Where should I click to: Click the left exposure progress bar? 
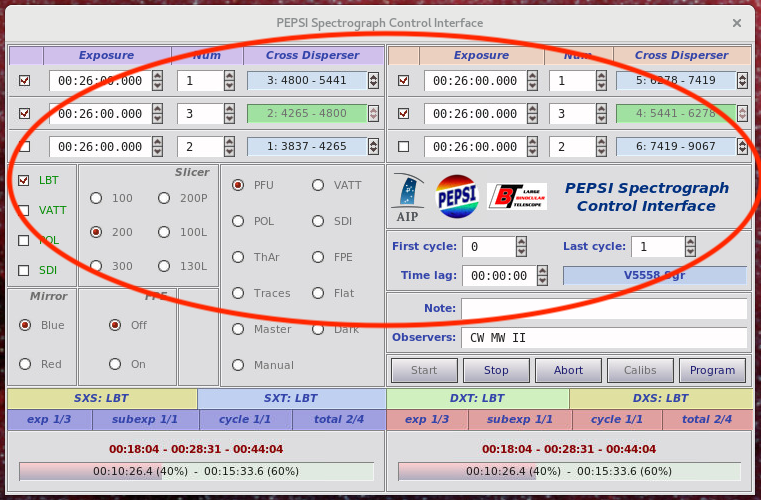[196, 471]
